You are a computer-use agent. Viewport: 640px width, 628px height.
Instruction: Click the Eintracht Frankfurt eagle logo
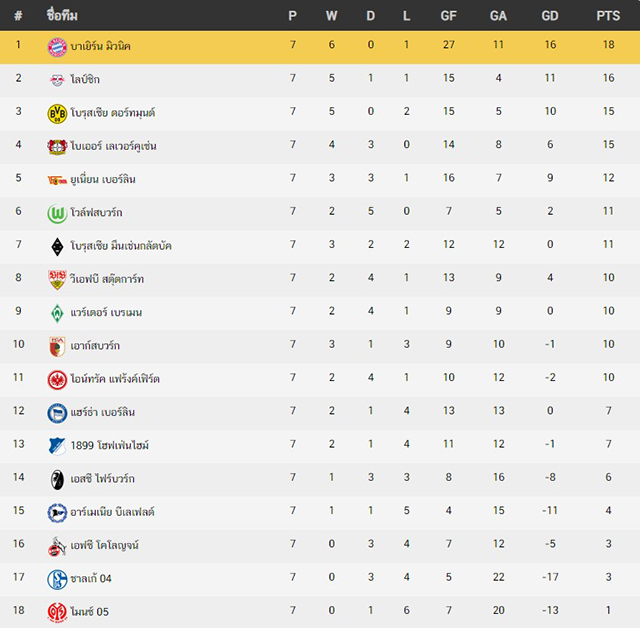57,380
